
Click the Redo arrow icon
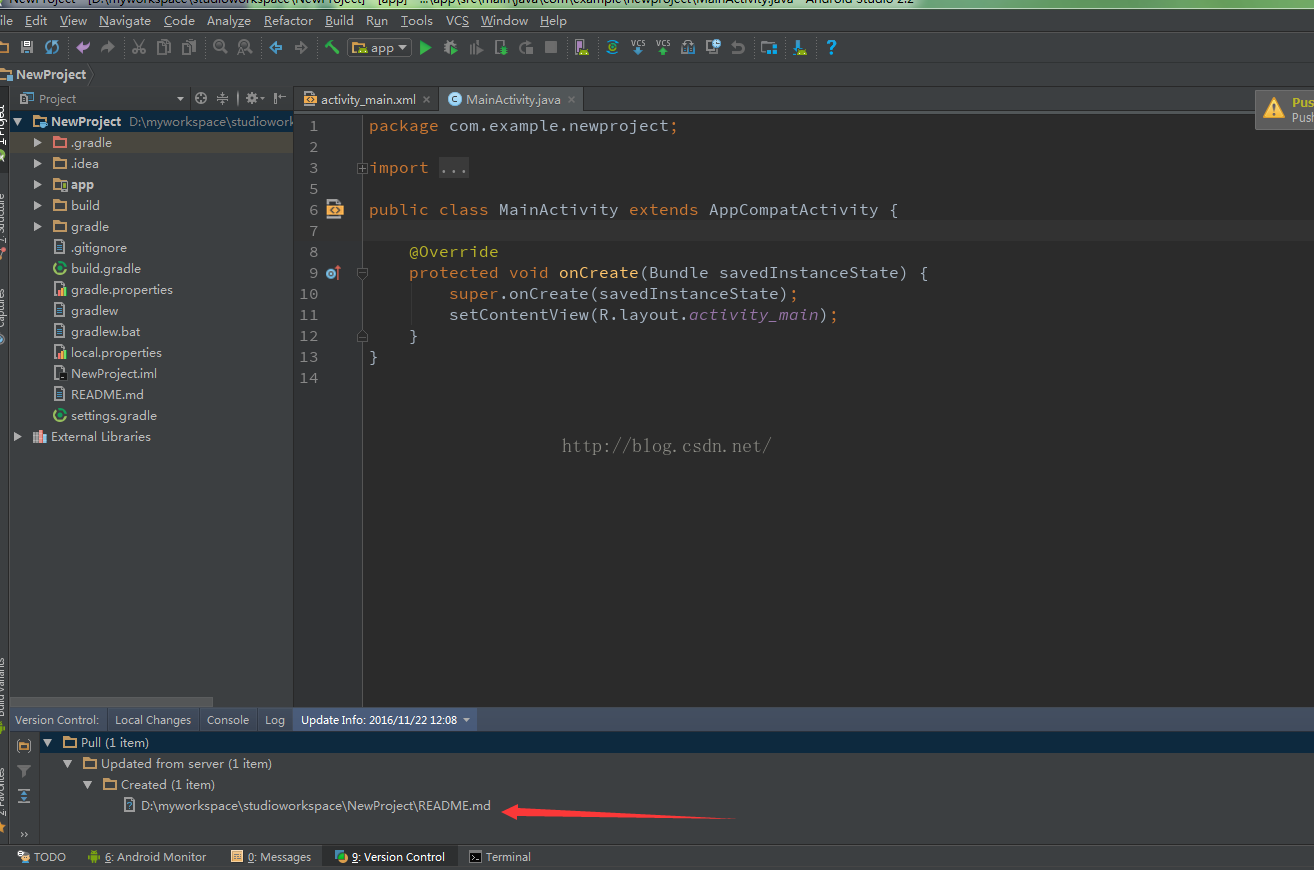coord(107,47)
